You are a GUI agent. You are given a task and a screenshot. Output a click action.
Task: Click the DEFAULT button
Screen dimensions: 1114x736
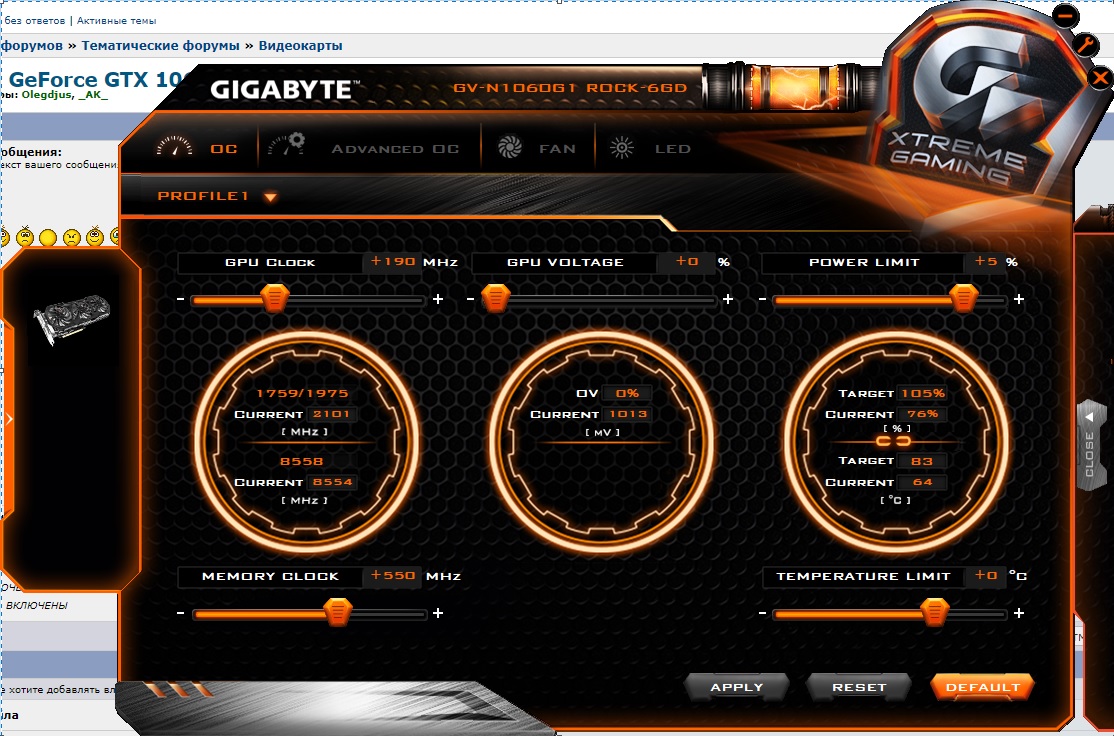tap(983, 687)
